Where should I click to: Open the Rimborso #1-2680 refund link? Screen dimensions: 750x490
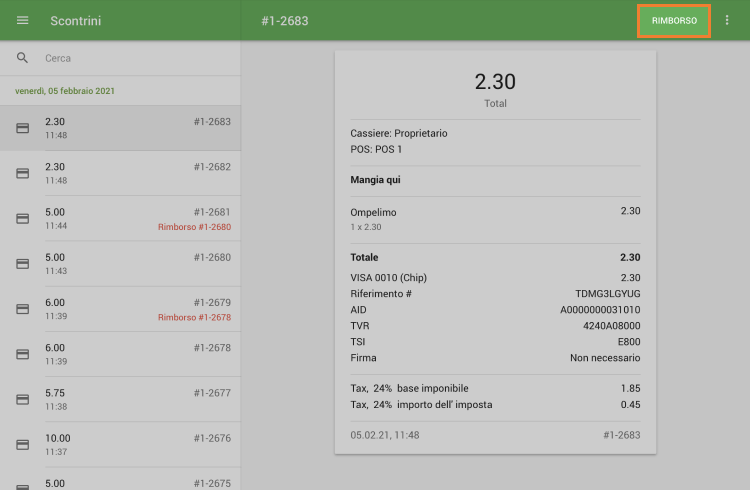(x=194, y=227)
